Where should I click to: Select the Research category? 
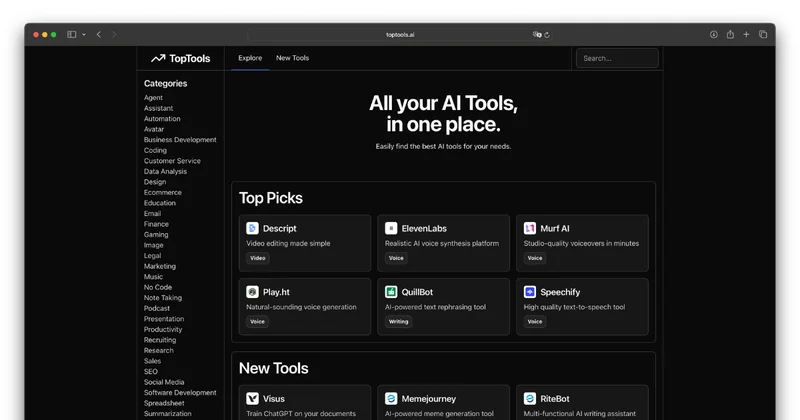[x=158, y=351]
